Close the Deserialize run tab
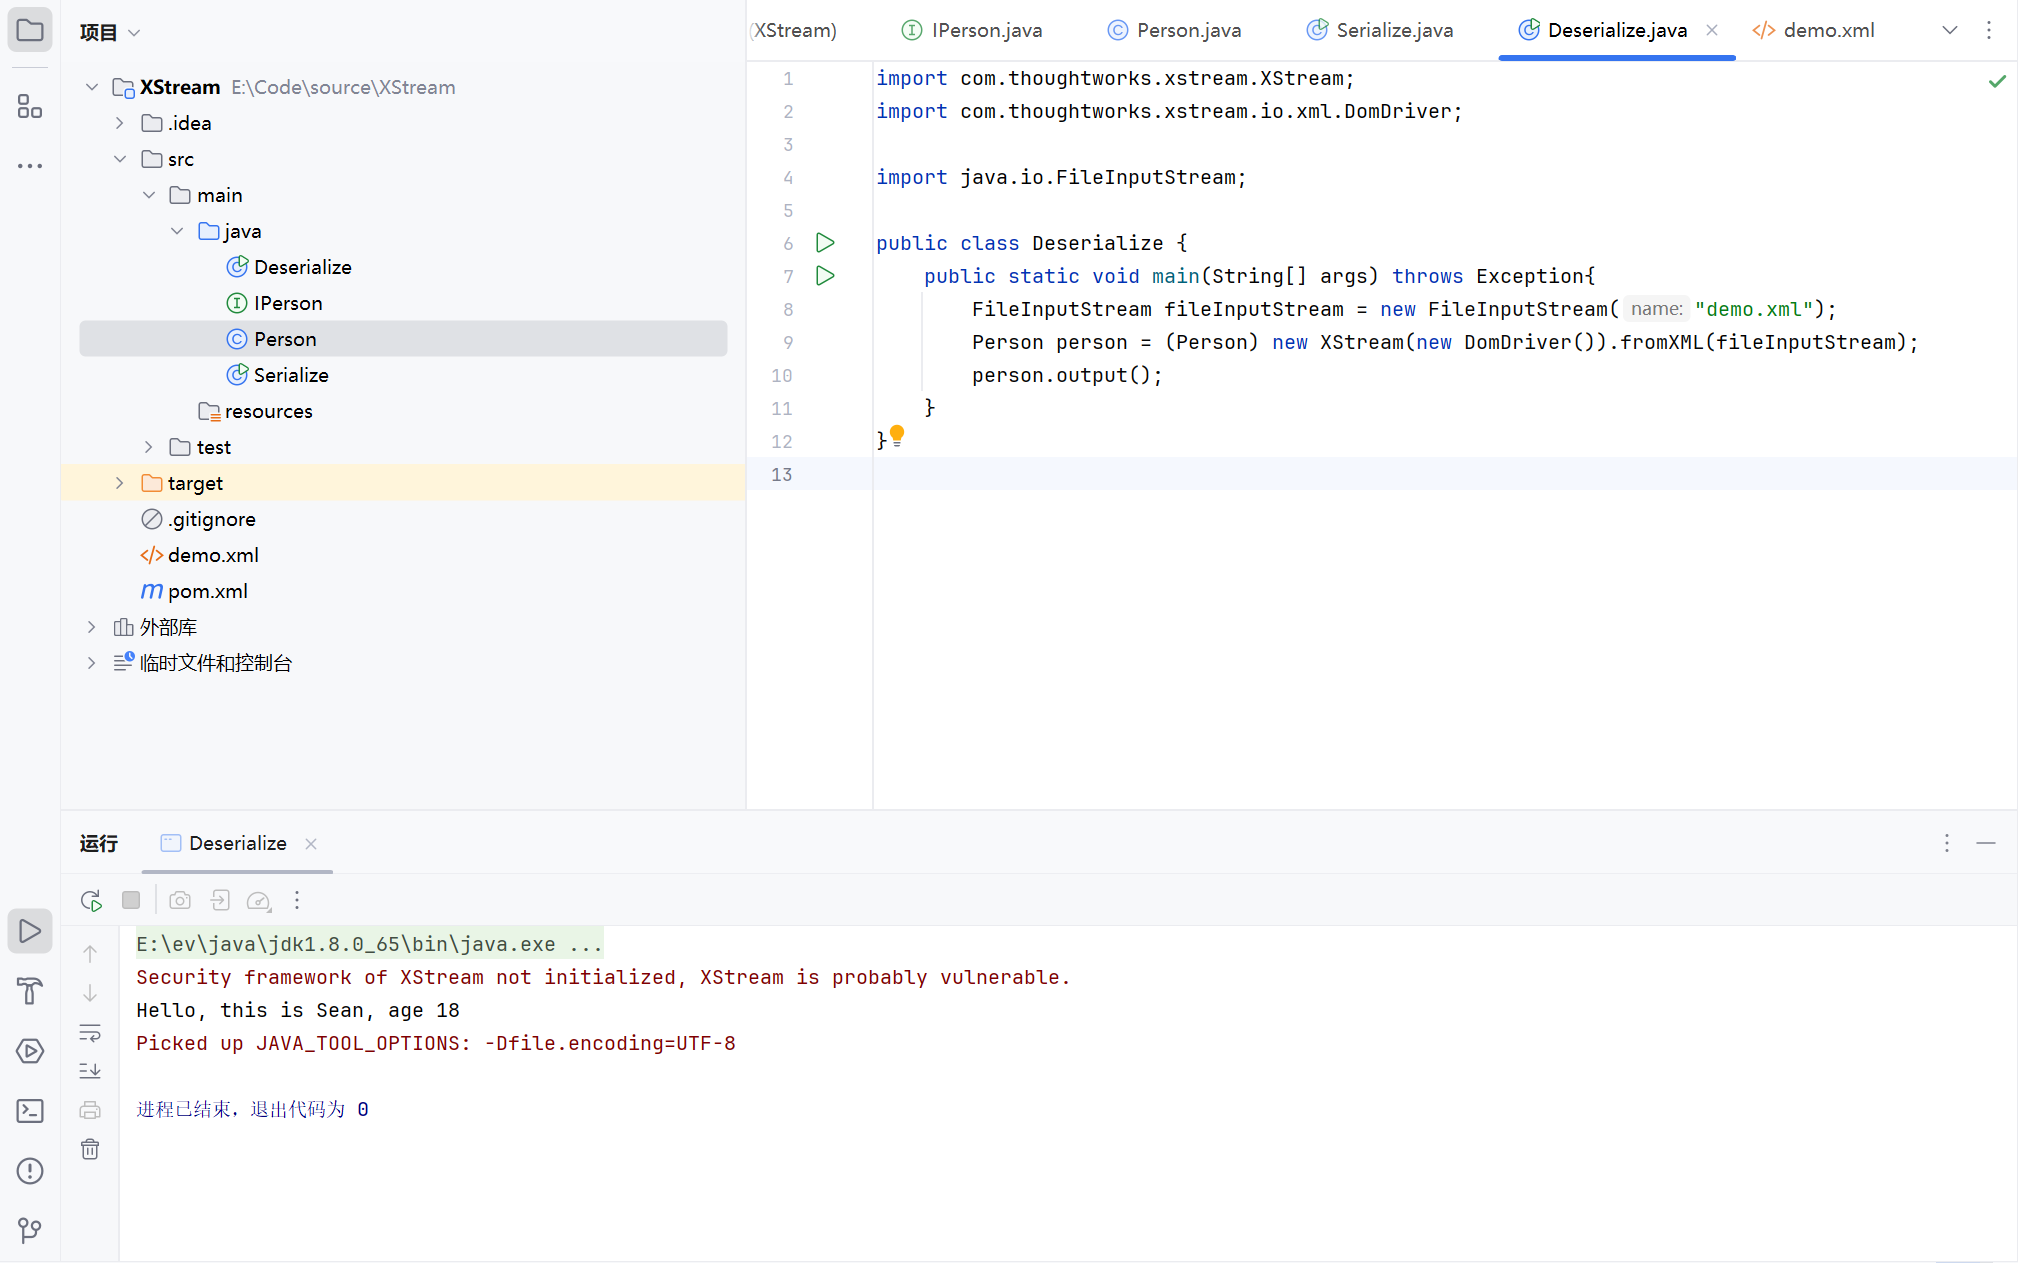The height and width of the screenshot is (1263, 2018). click(311, 843)
